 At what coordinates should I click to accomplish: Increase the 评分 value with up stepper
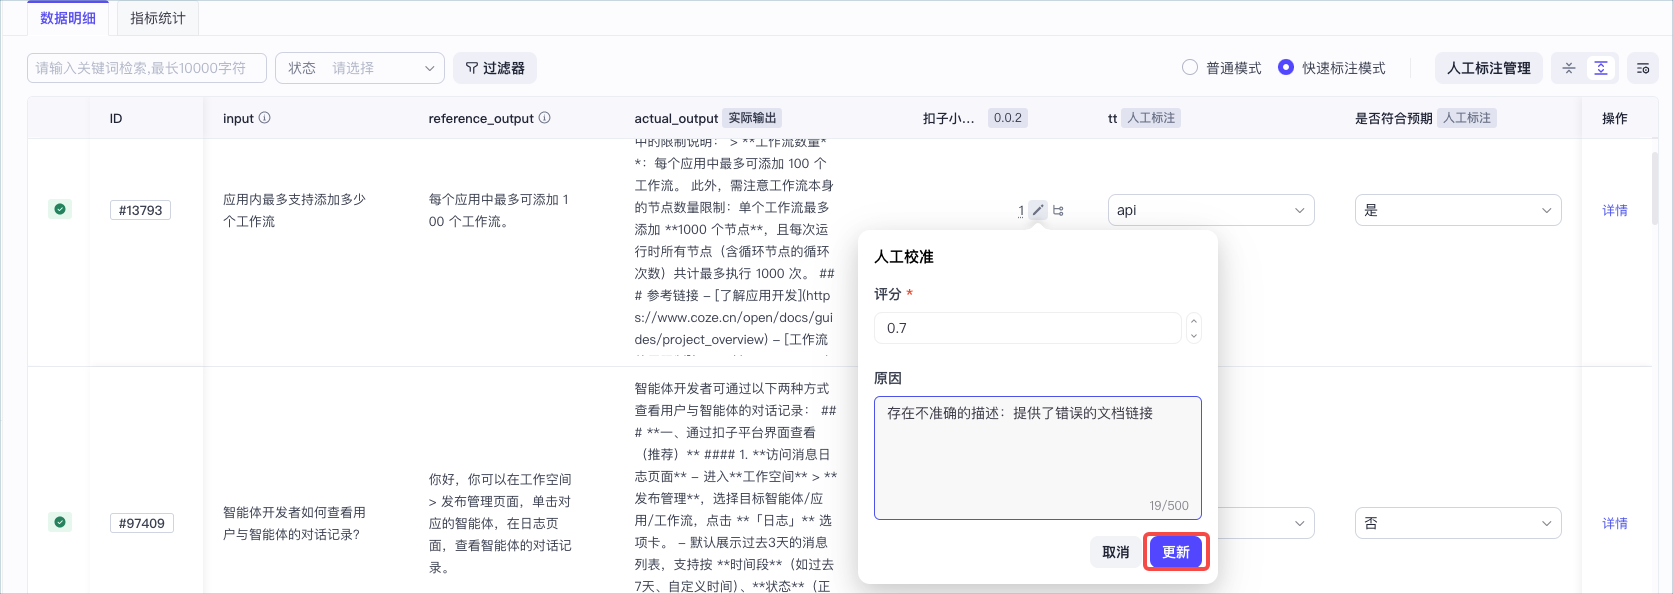[x=1193, y=321]
